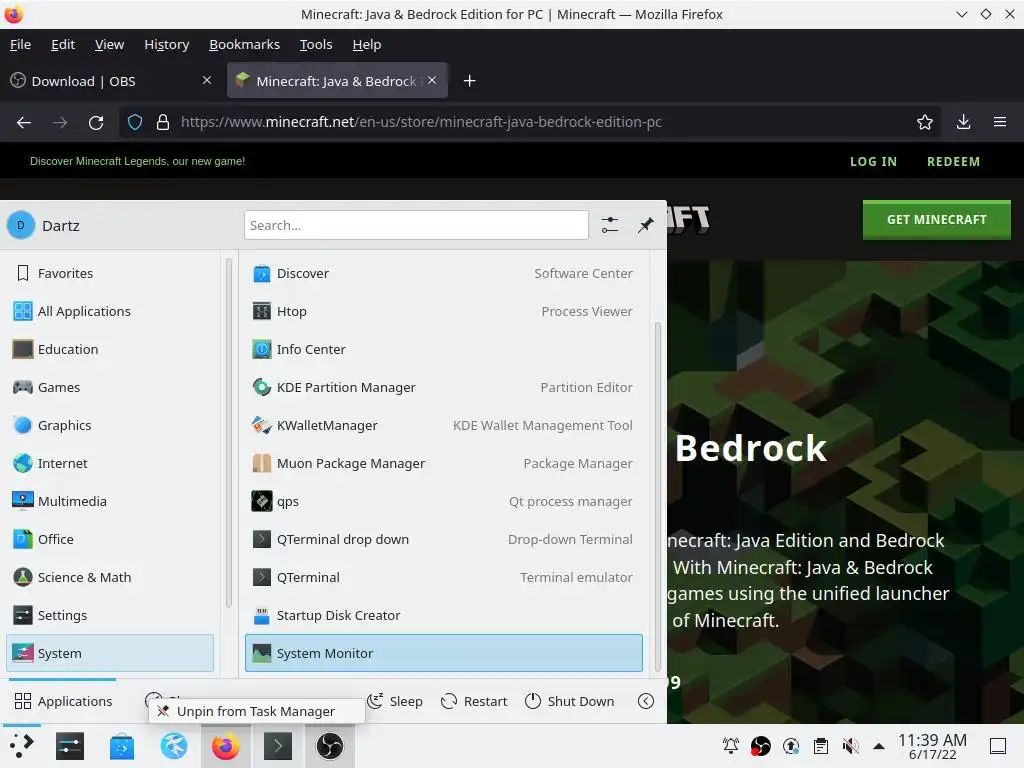Open History menu in Firefox
The image size is (1024, 768).
[167, 44]
